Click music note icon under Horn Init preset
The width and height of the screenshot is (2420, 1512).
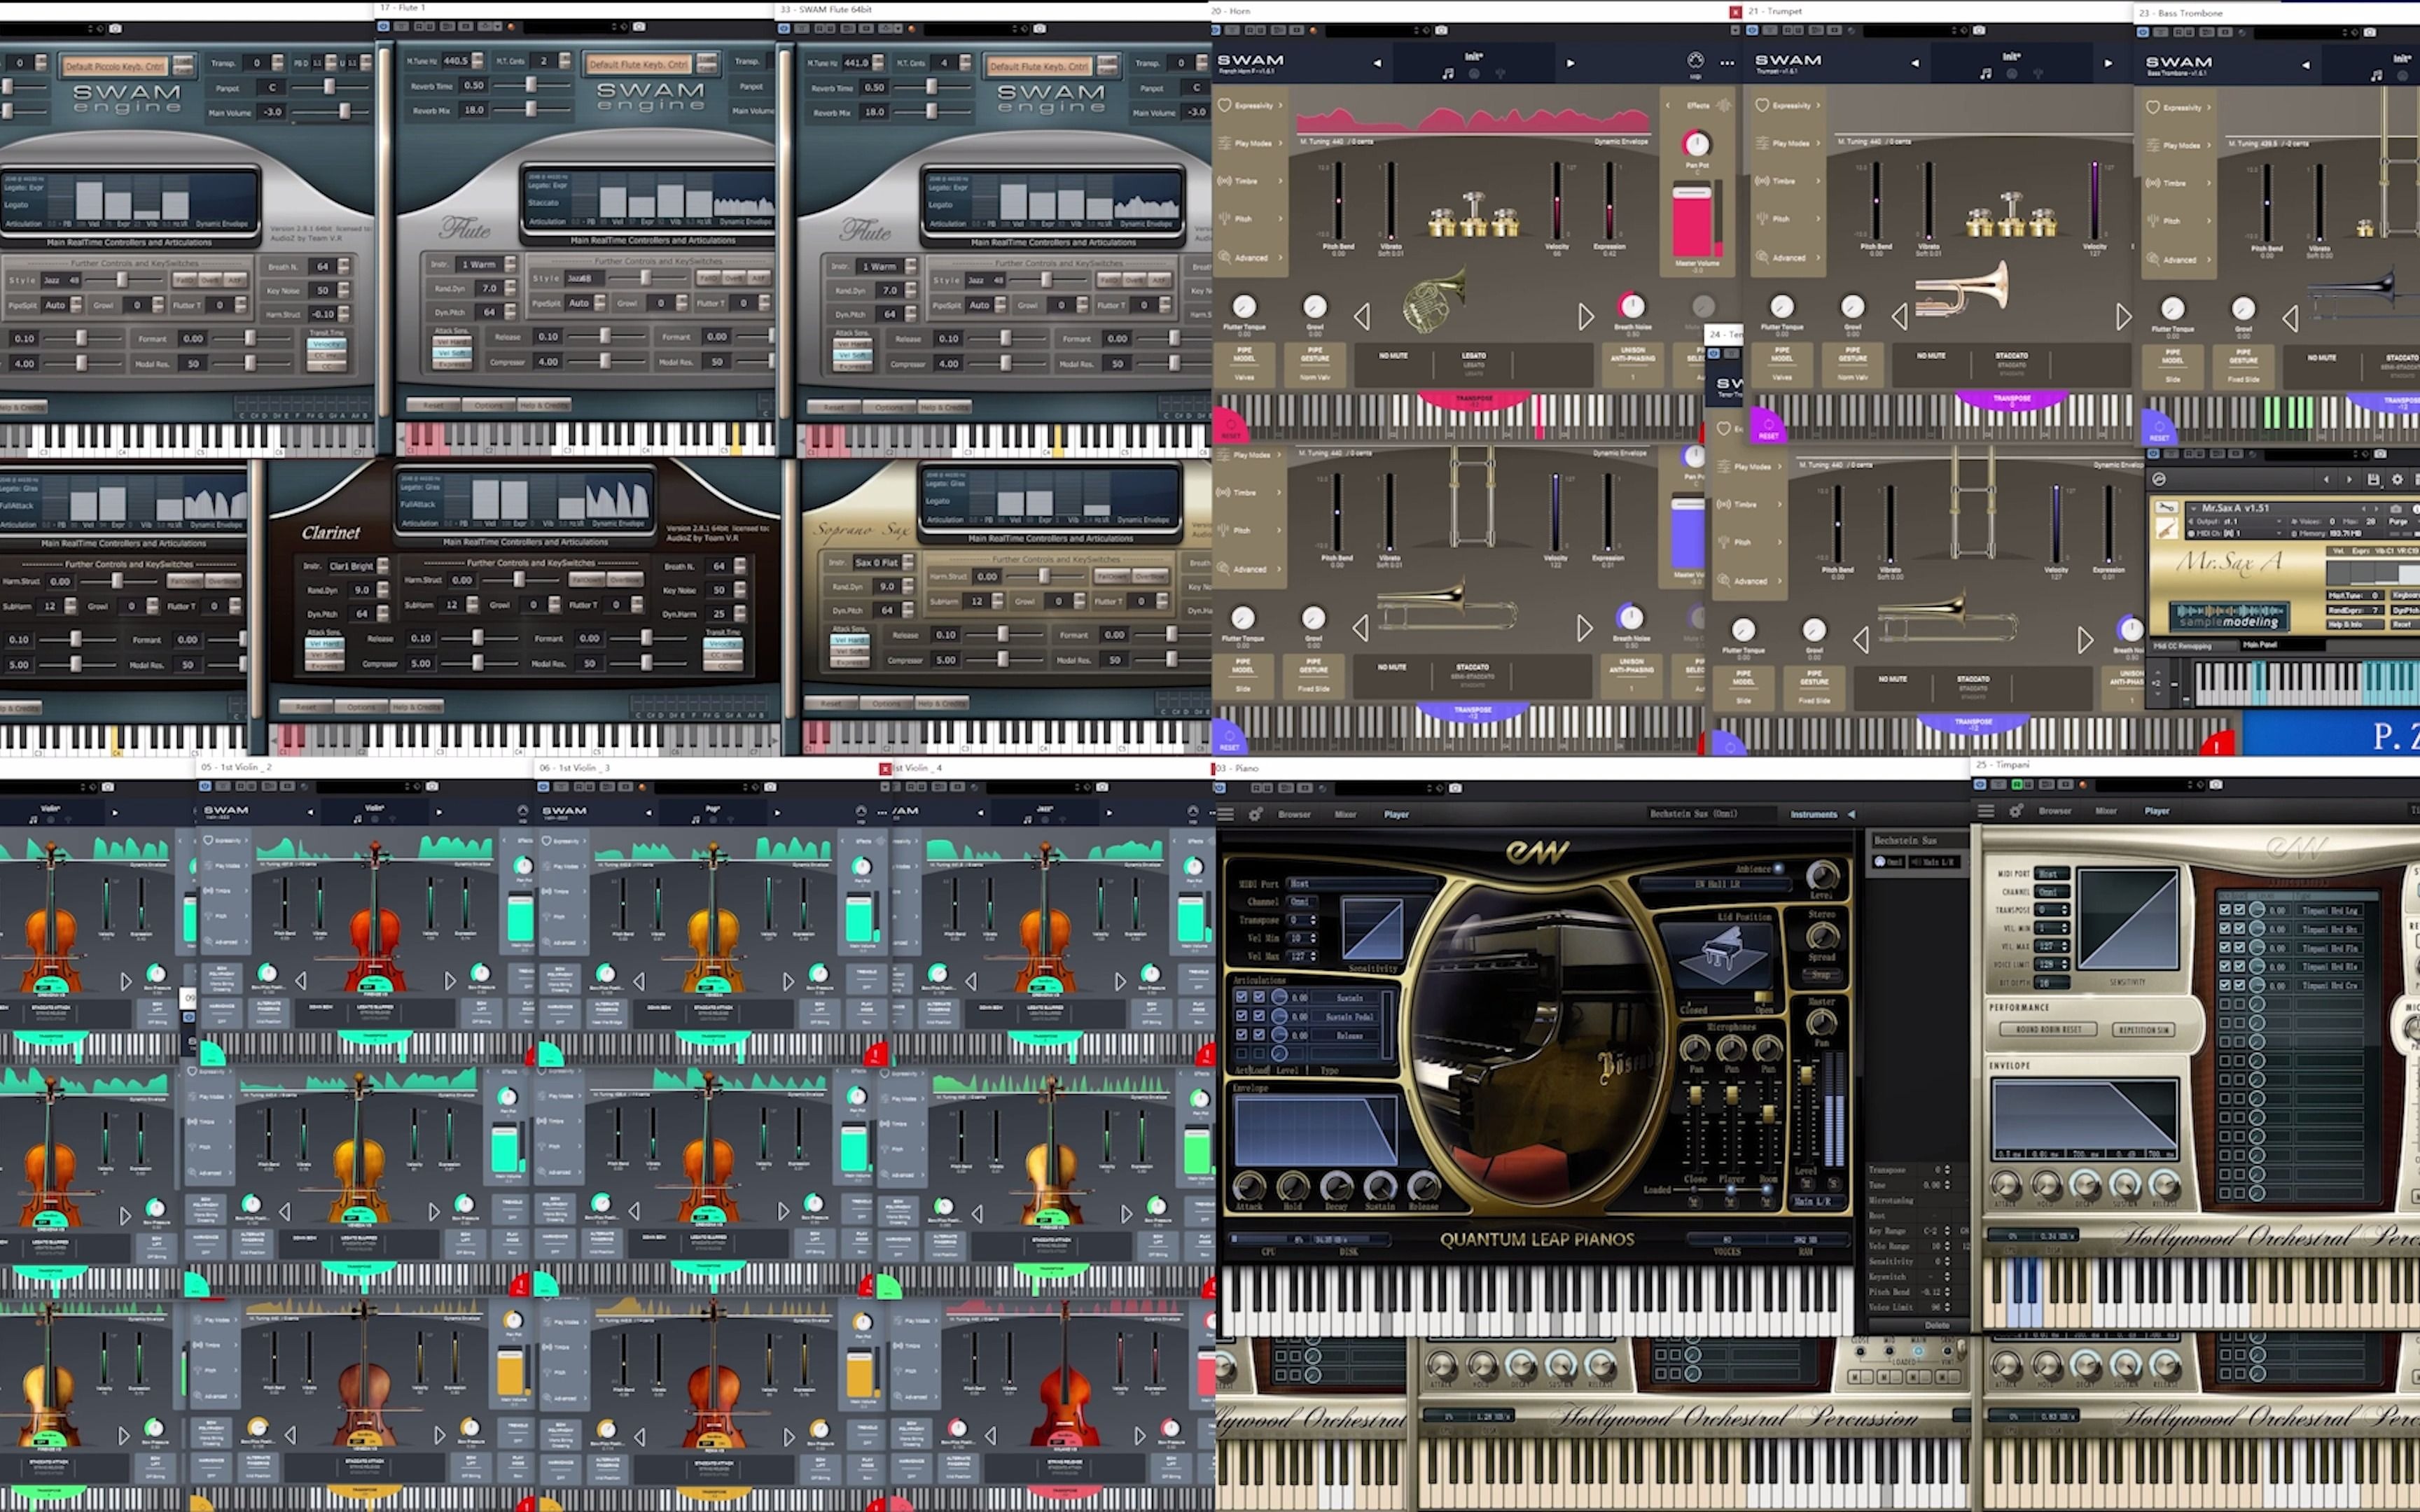(x=1447, y=74)
